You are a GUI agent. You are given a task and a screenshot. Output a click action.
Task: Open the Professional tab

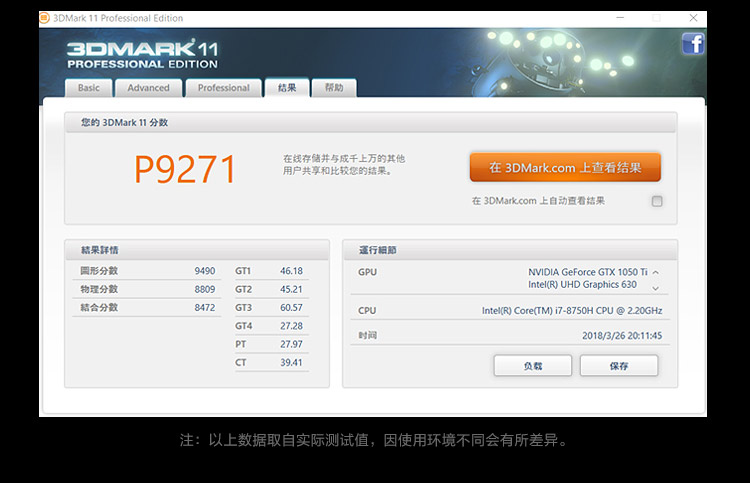(x=223, y=88)
